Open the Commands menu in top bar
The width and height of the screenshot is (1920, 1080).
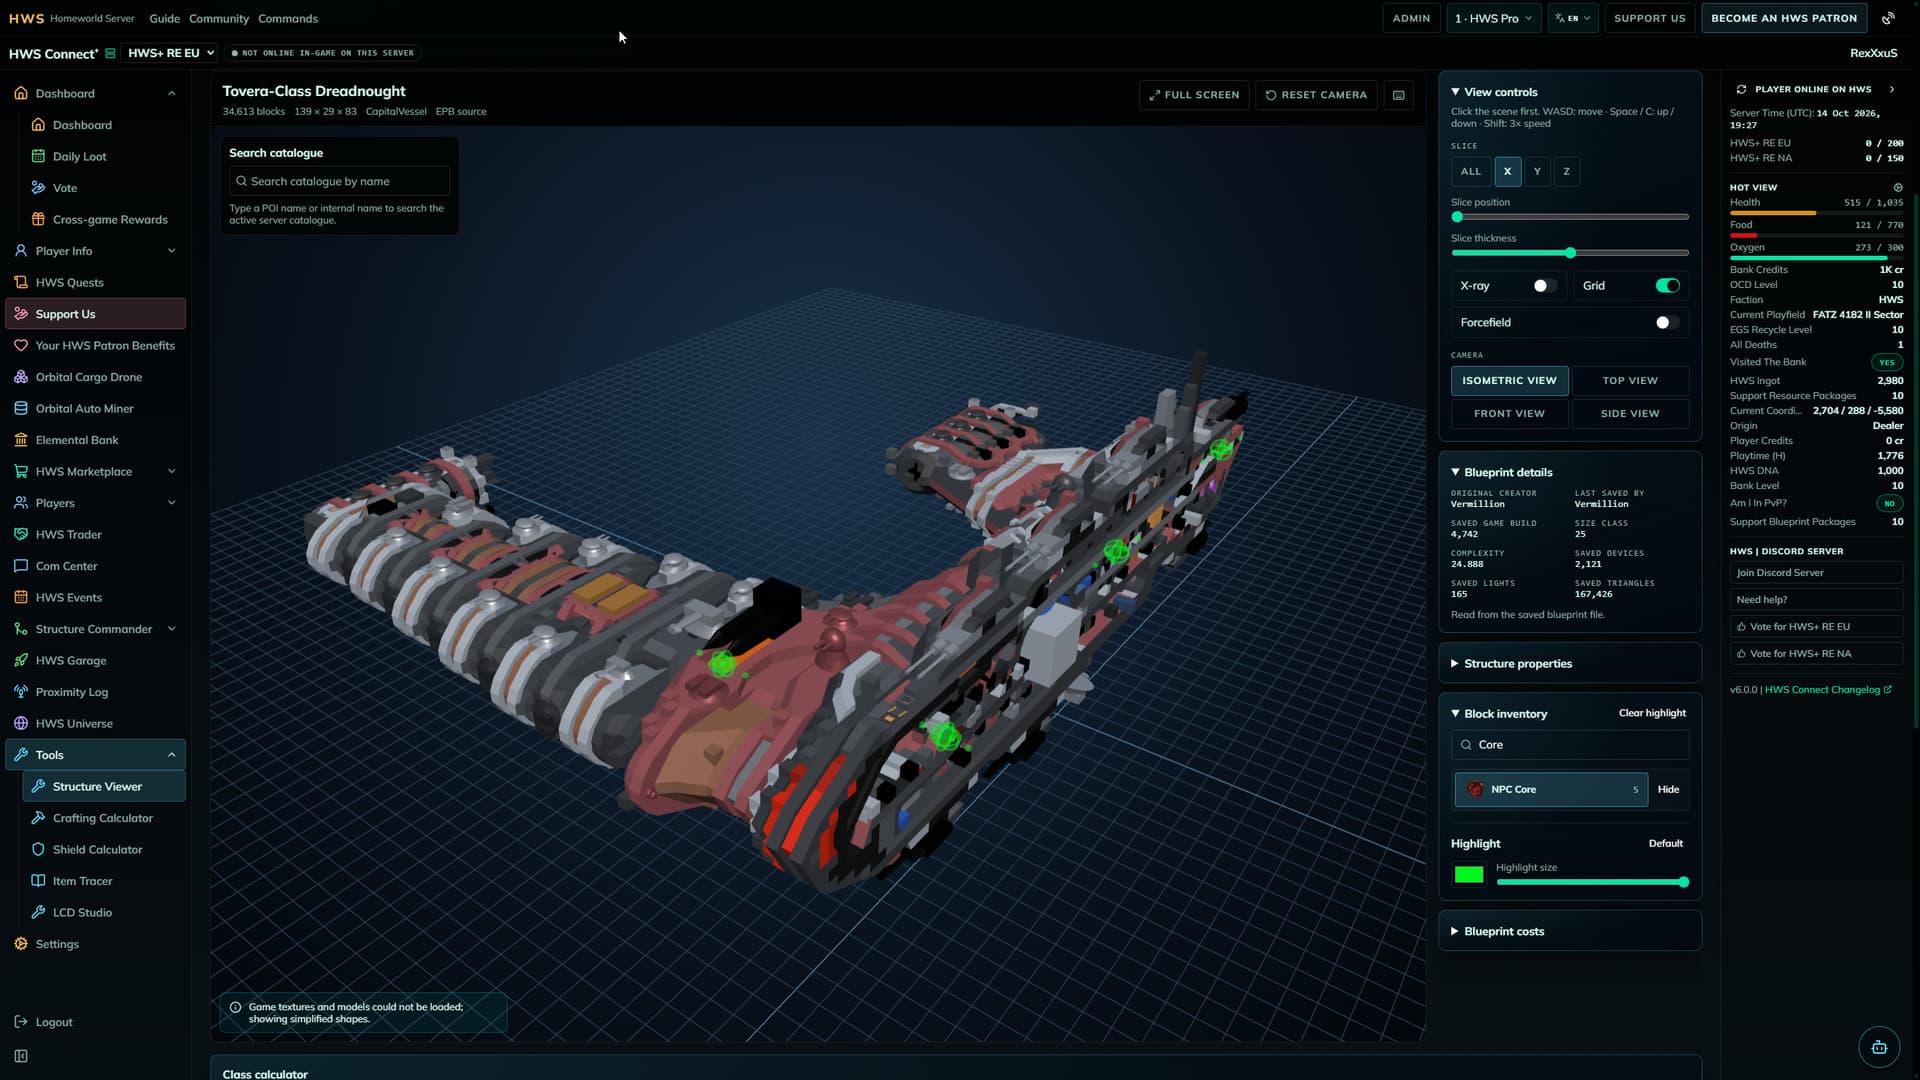point(288,18)
